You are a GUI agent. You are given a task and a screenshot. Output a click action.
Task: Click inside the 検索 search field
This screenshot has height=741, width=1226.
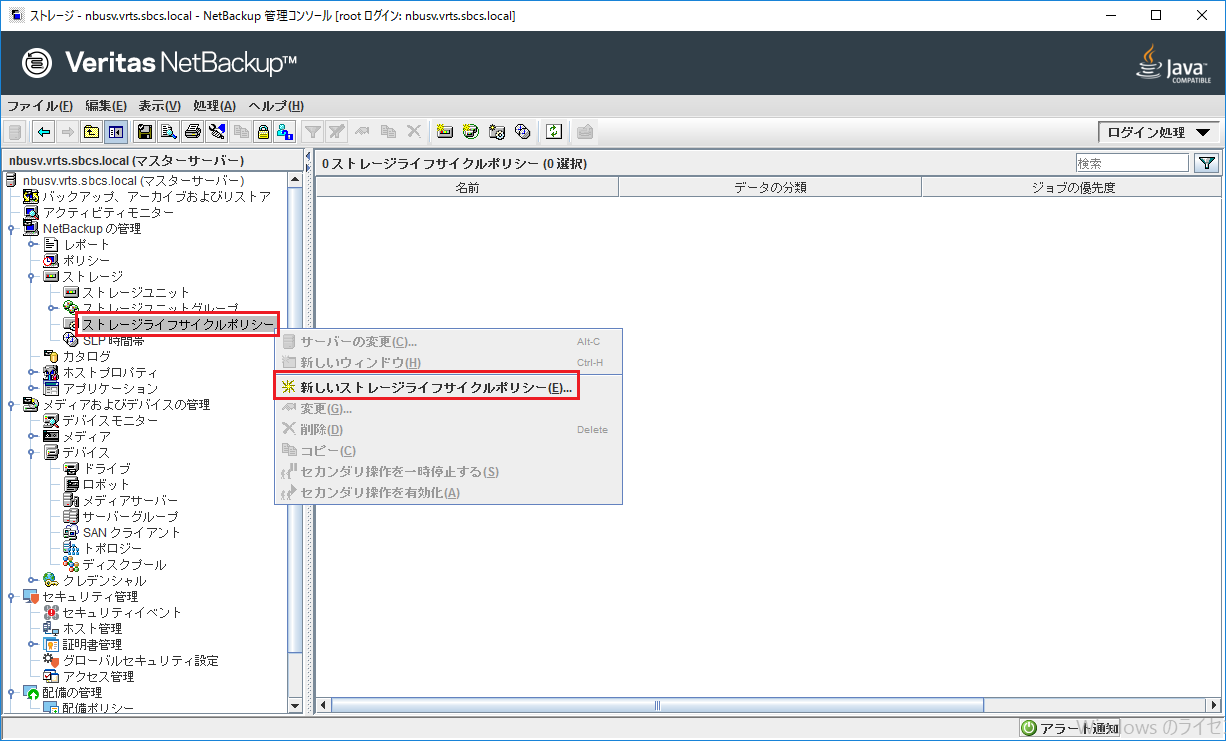1132,163
